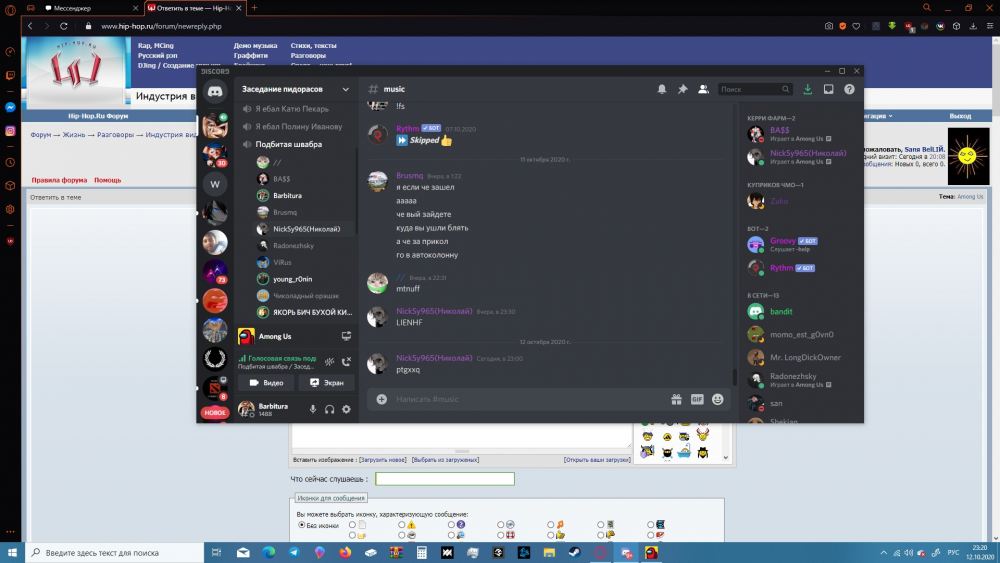Screen dimensions: 1000x563
Task: Click 'Выбрать из загруженных' link
Action: (445, 460)
